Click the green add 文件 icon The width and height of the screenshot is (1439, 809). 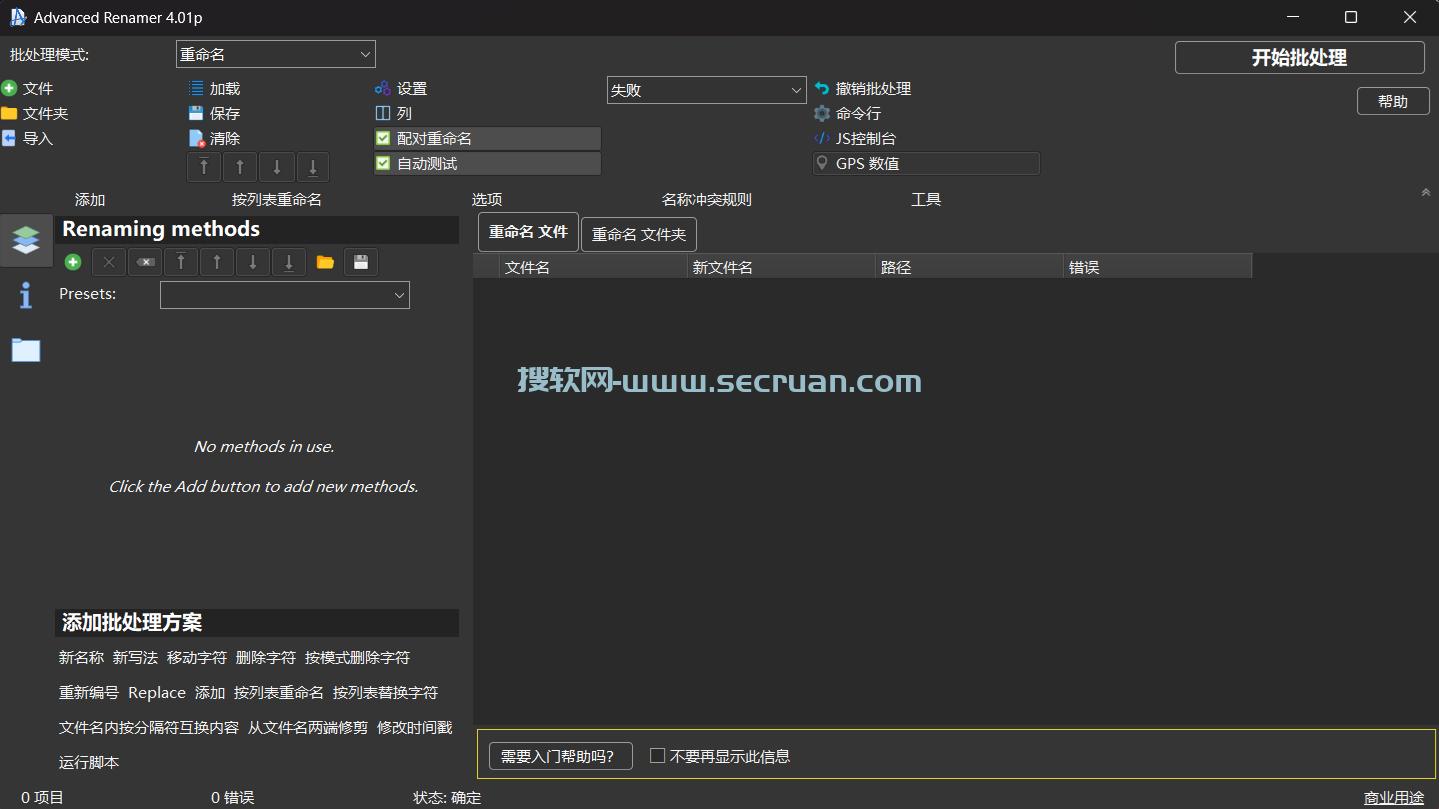(x=9, y=89)
